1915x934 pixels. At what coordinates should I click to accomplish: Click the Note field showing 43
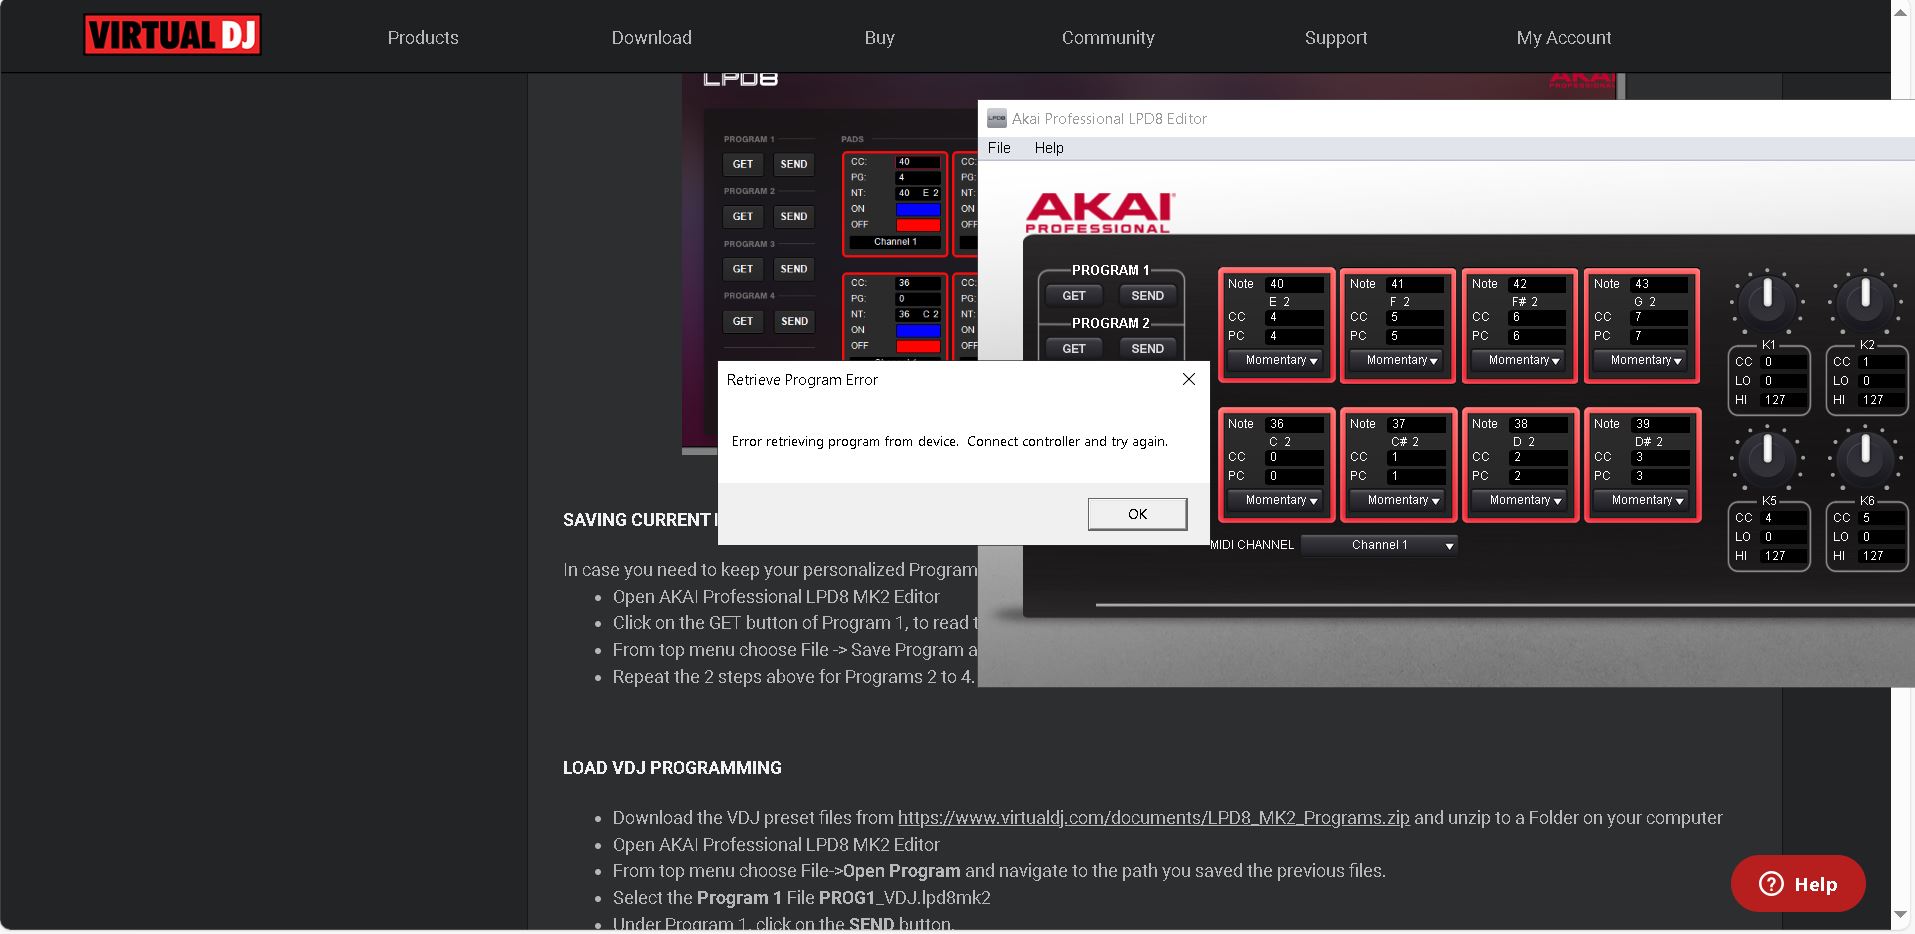coord(1660,284)
